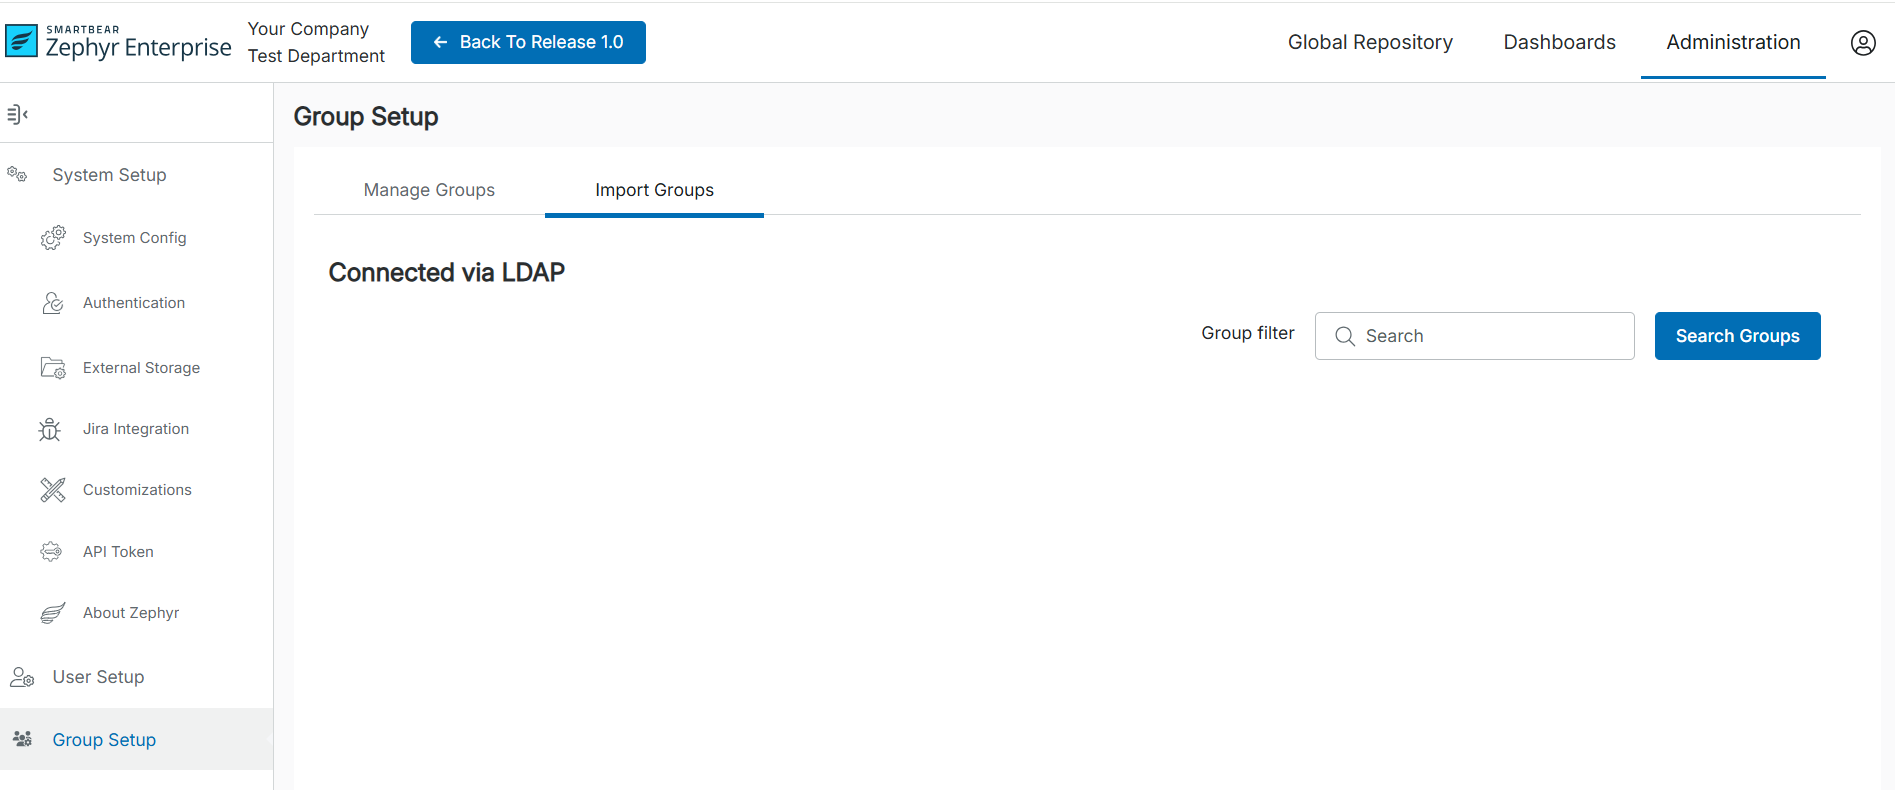Select the Import Groups tab
Screen dimensions: 1895x790
654,190
